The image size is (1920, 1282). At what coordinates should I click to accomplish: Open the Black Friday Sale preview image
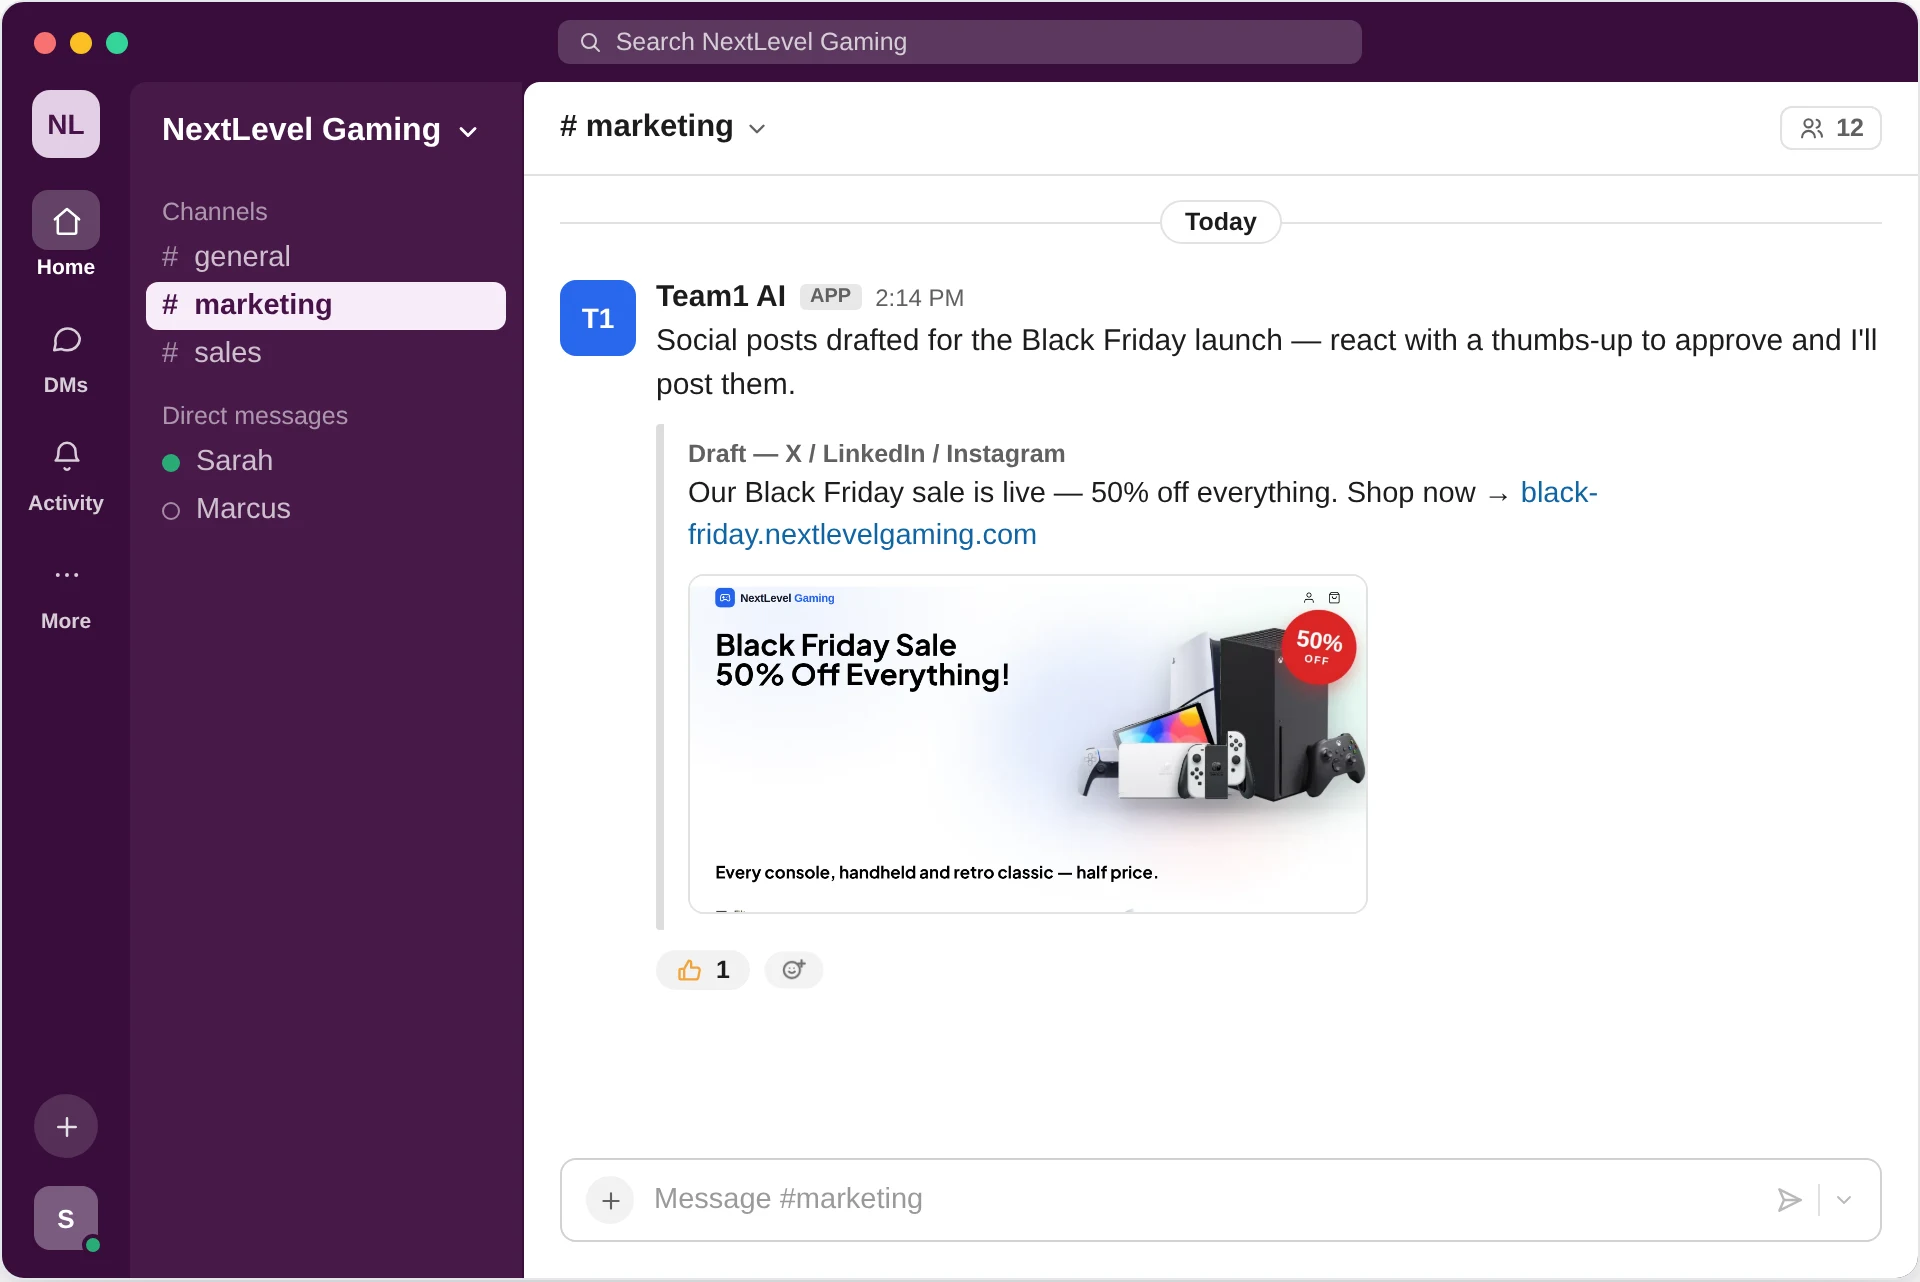coord(1028,744)
